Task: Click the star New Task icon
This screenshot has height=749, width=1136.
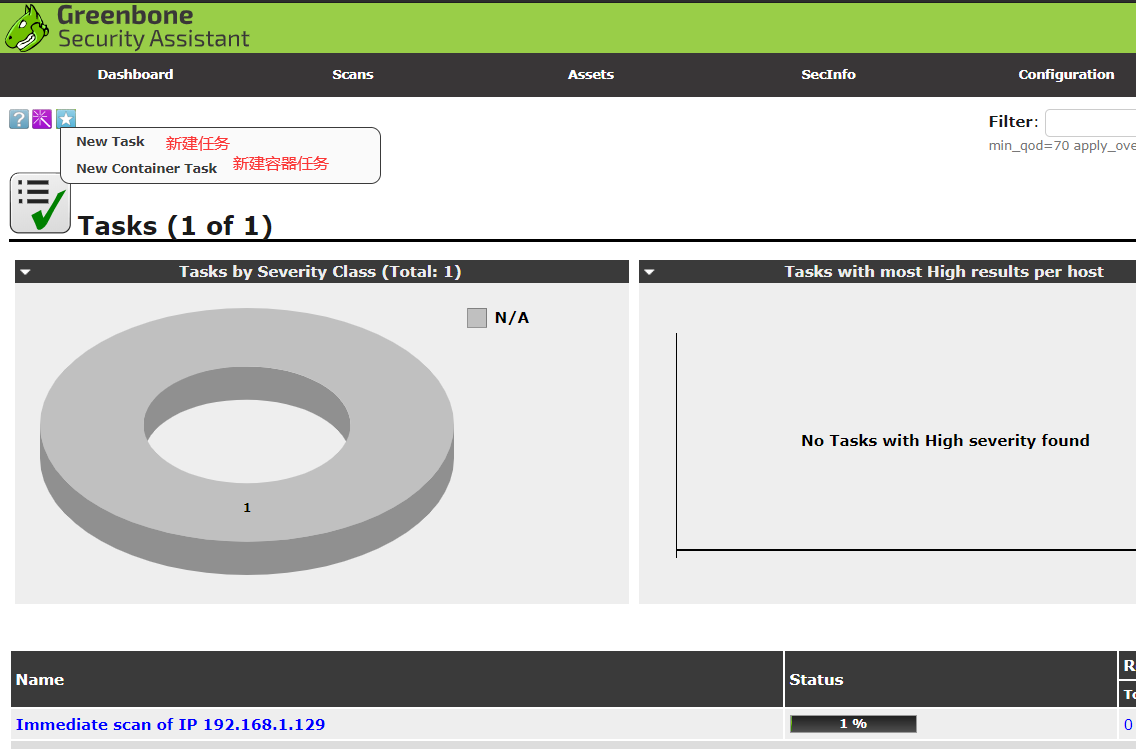Action: tap(66, 119)
